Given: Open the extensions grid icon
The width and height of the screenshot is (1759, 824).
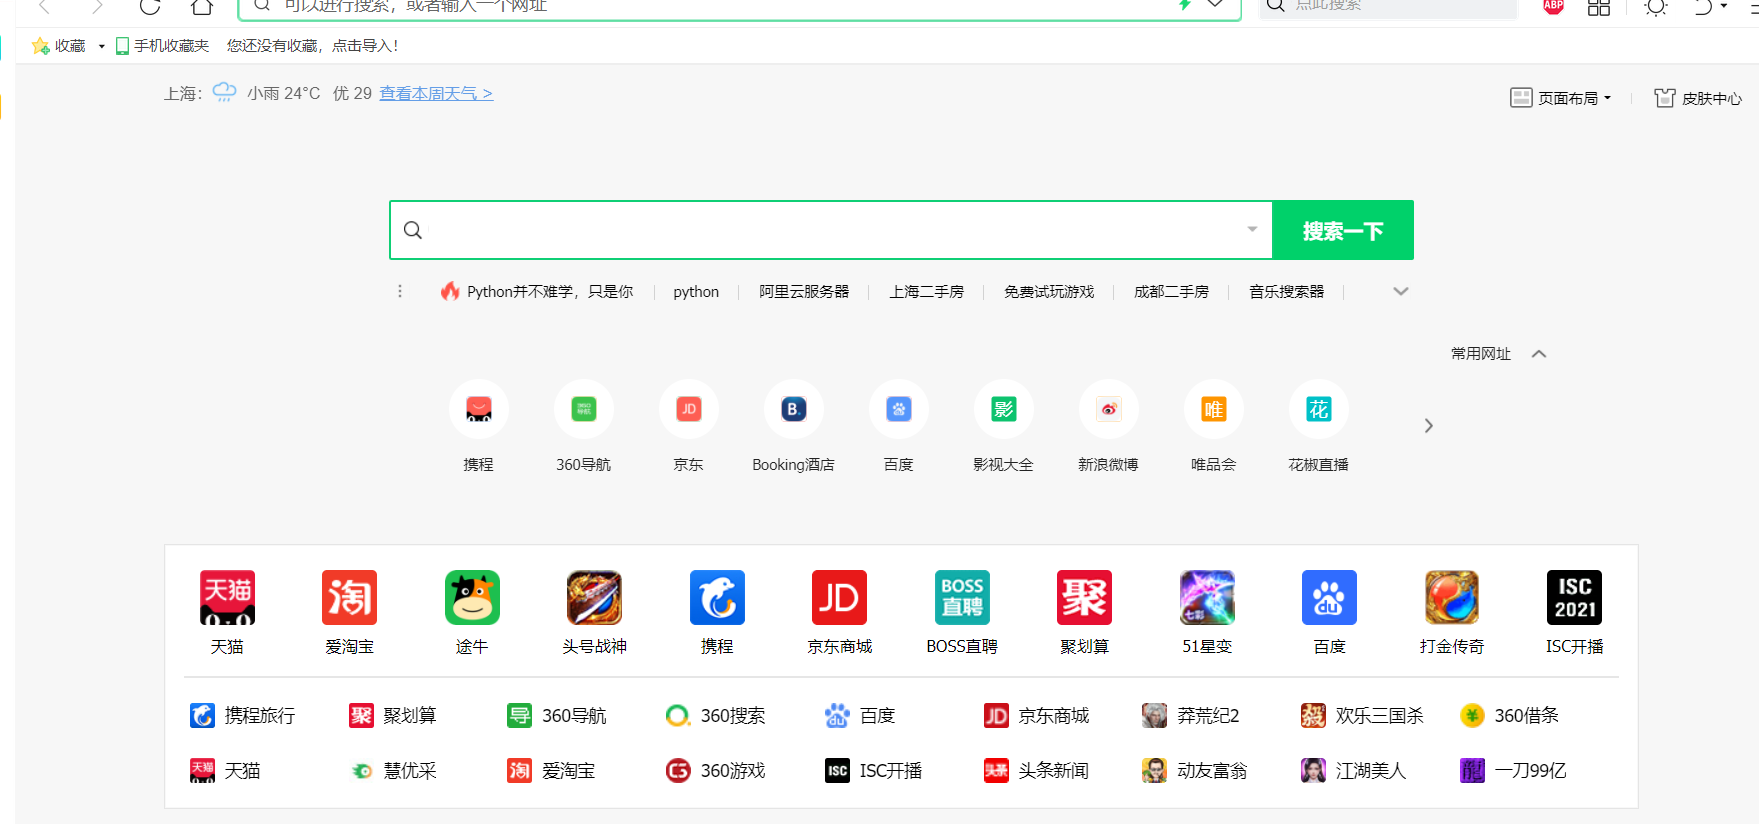Looking at the screenshot, I should [x=1599, y=6].
